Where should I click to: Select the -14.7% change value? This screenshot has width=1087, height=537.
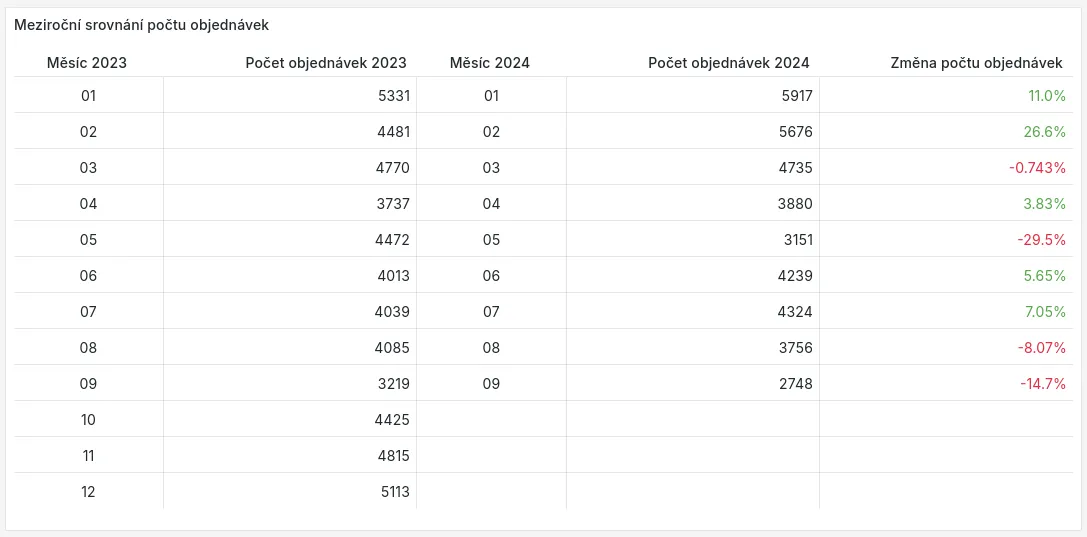click(1042, 384)
